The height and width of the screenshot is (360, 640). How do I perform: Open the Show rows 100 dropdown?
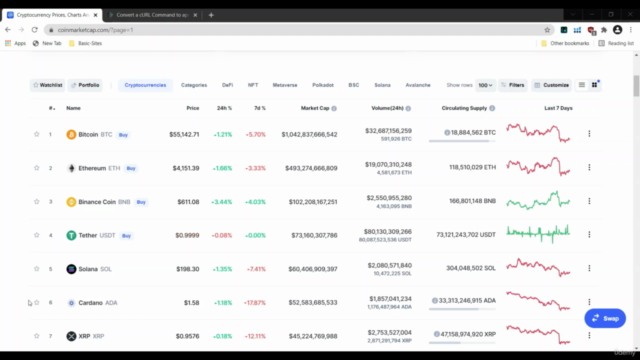pyautogui.click(x=485, y=85)
